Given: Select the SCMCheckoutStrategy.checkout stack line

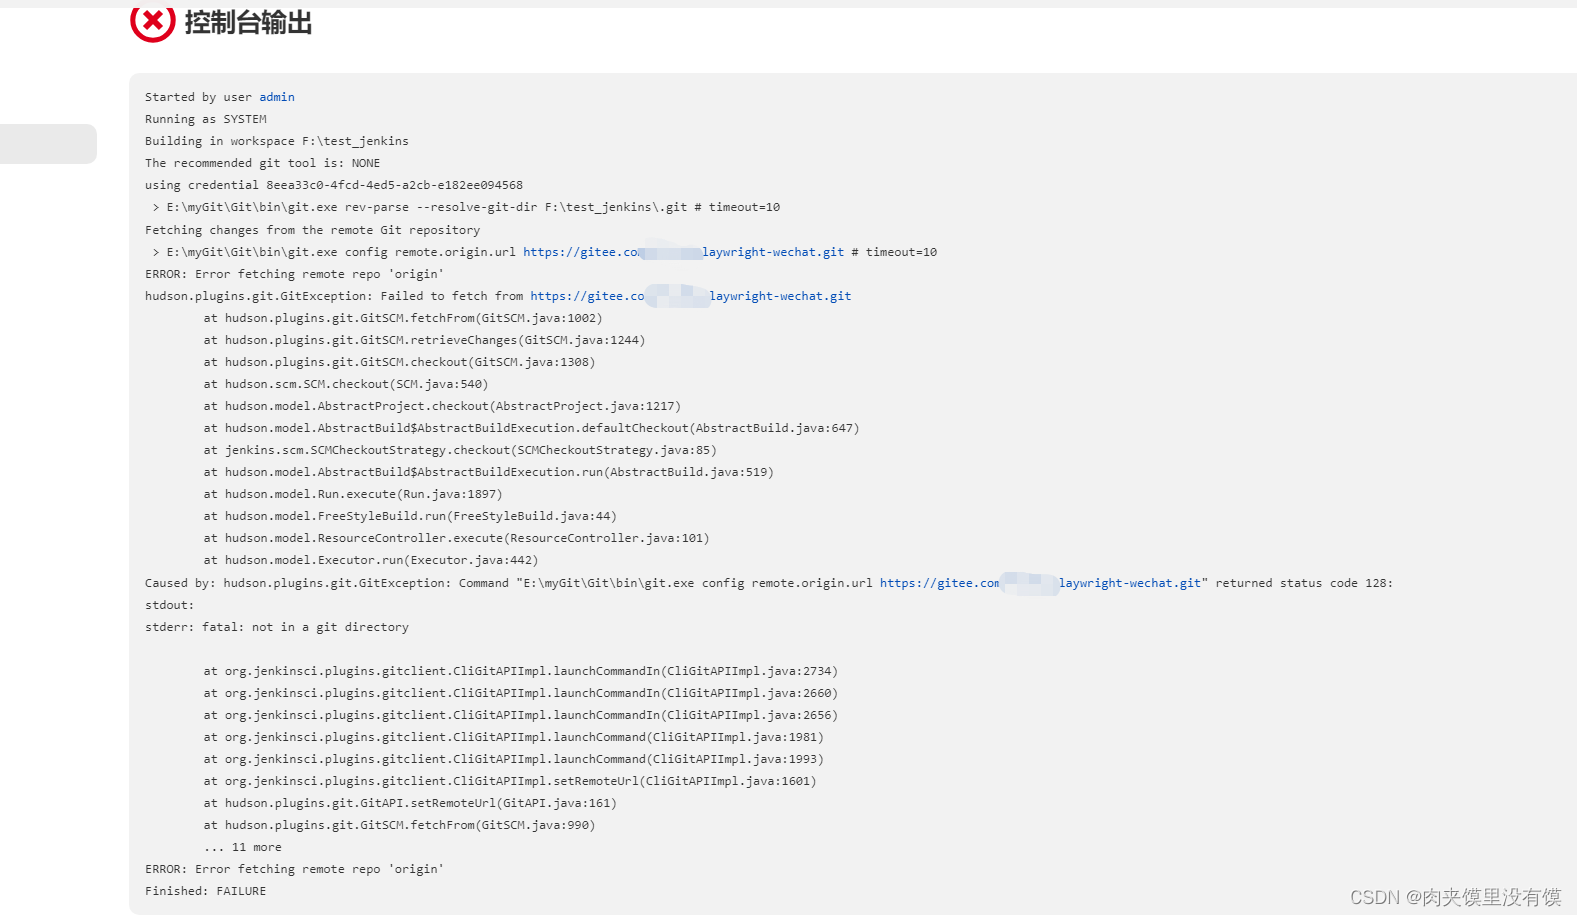Looking at the screenshot, I should click(x=460, y=450).
